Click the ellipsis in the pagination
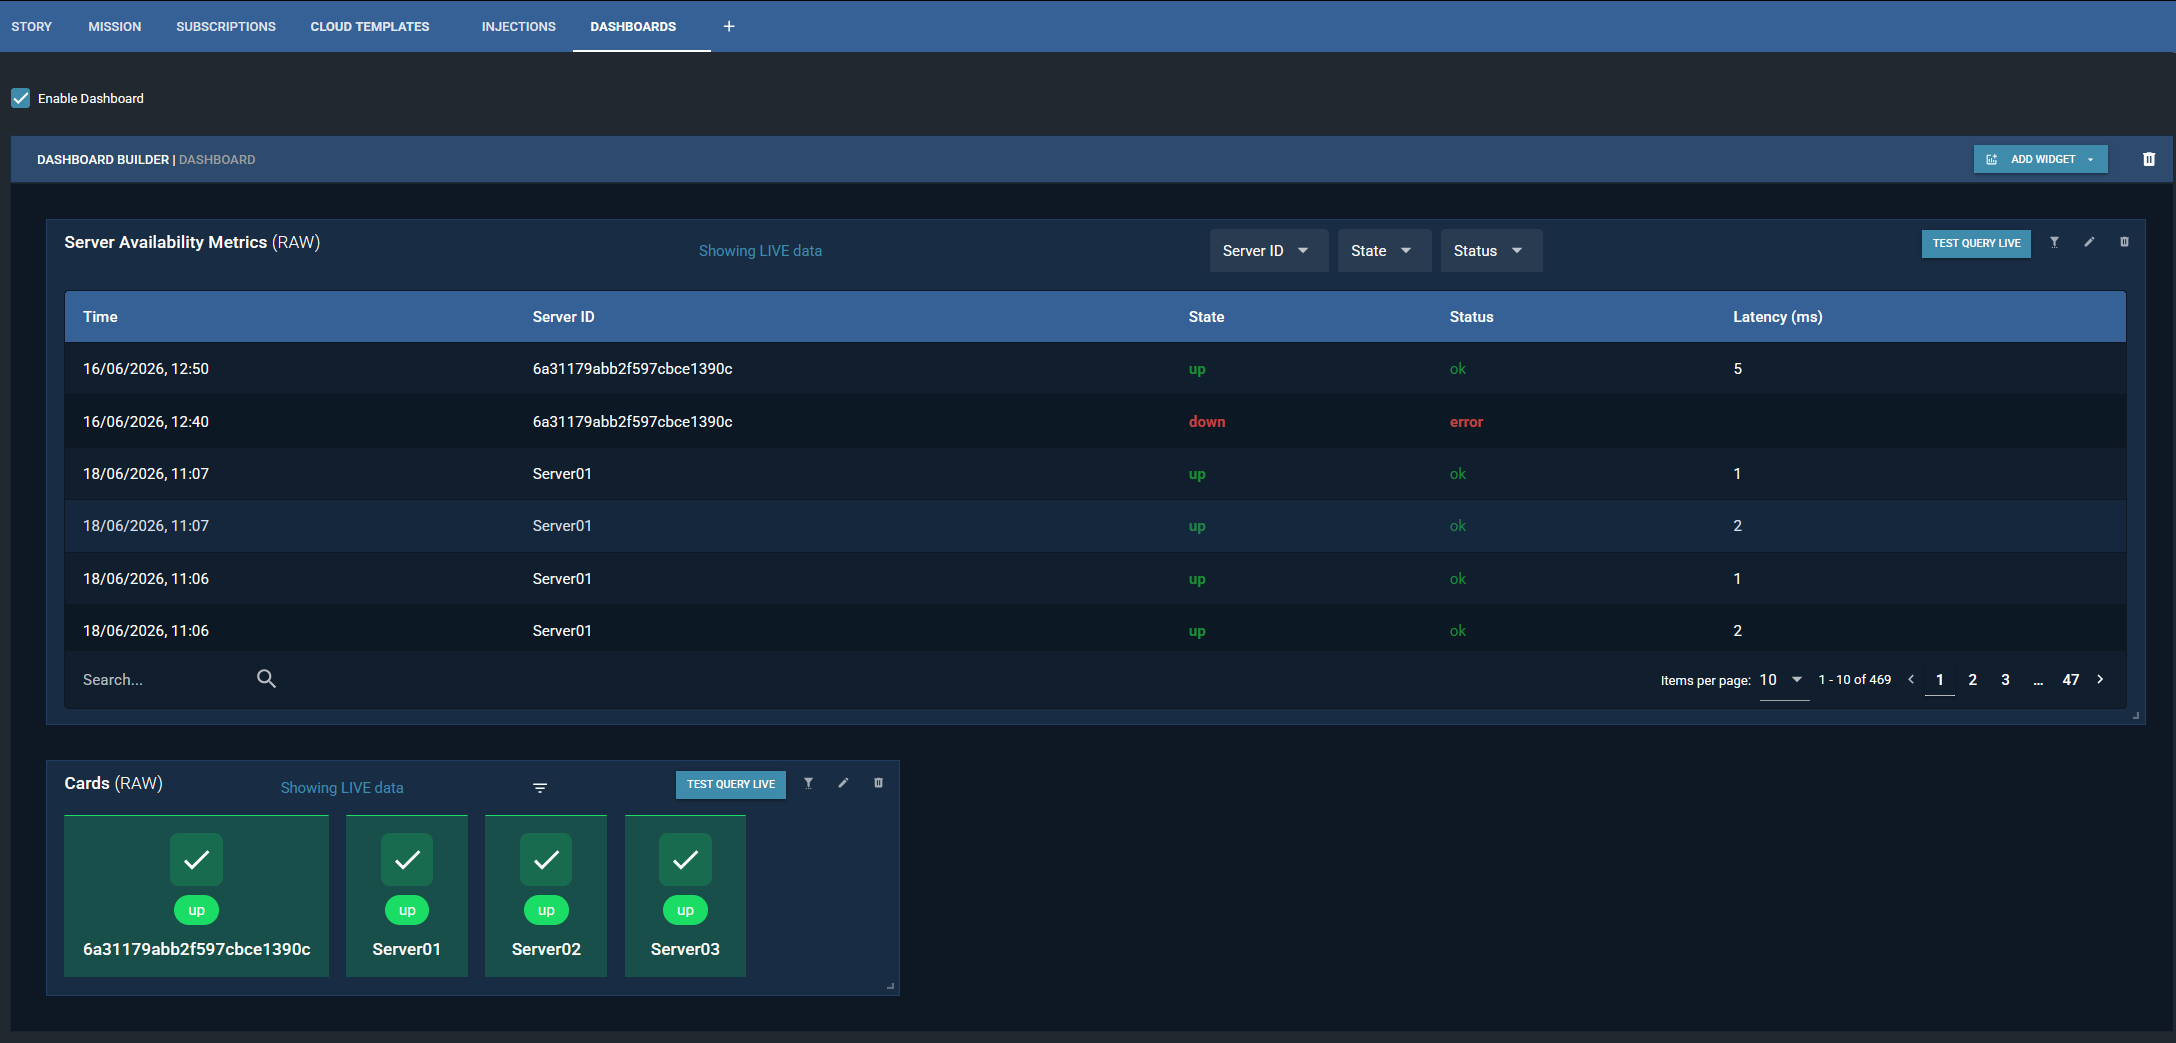The width and height of the screenshot is (2176, 1043). click(2038, 682)
